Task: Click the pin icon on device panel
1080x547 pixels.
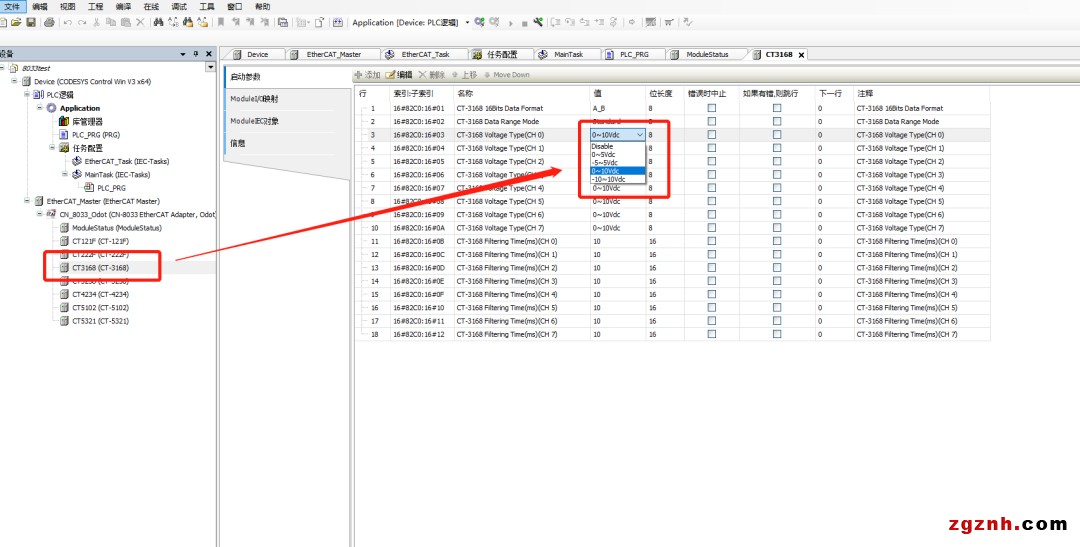Action: (x=195, y=54)
